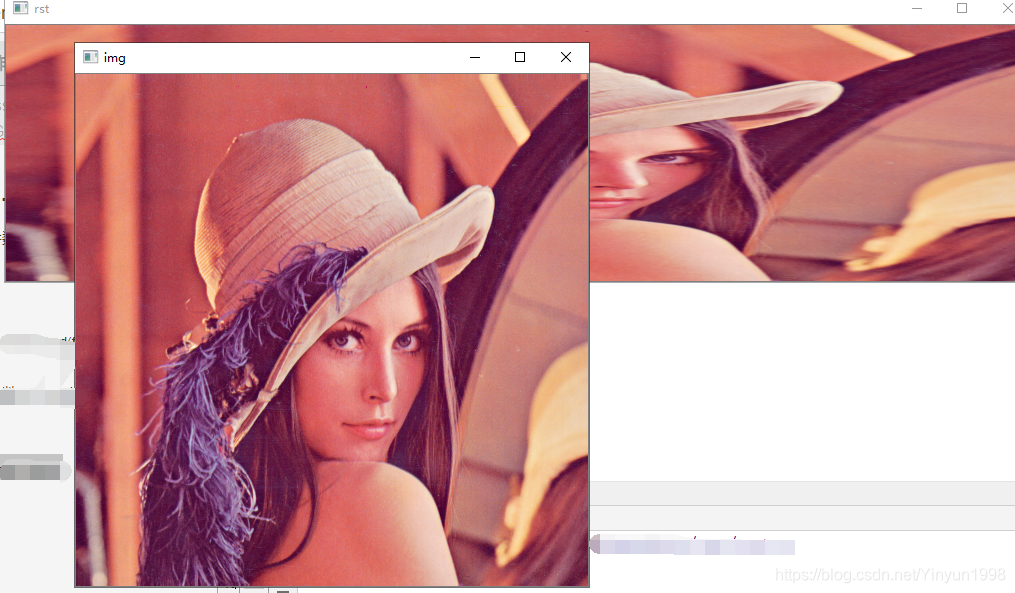This screenshot has height=593, width=1015.
Task: Click the rst window title text
Action: pos(41,9)
